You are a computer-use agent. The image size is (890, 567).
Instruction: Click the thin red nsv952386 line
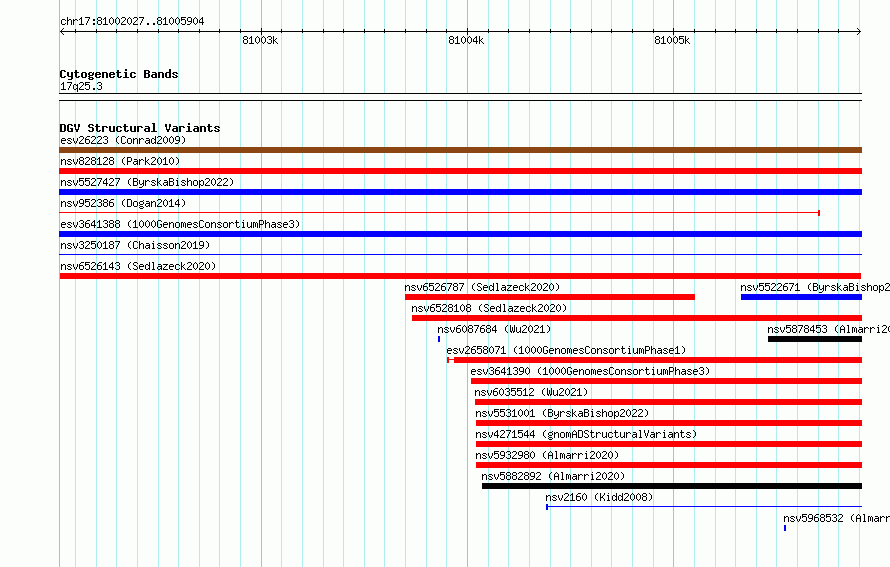[439, 213]
